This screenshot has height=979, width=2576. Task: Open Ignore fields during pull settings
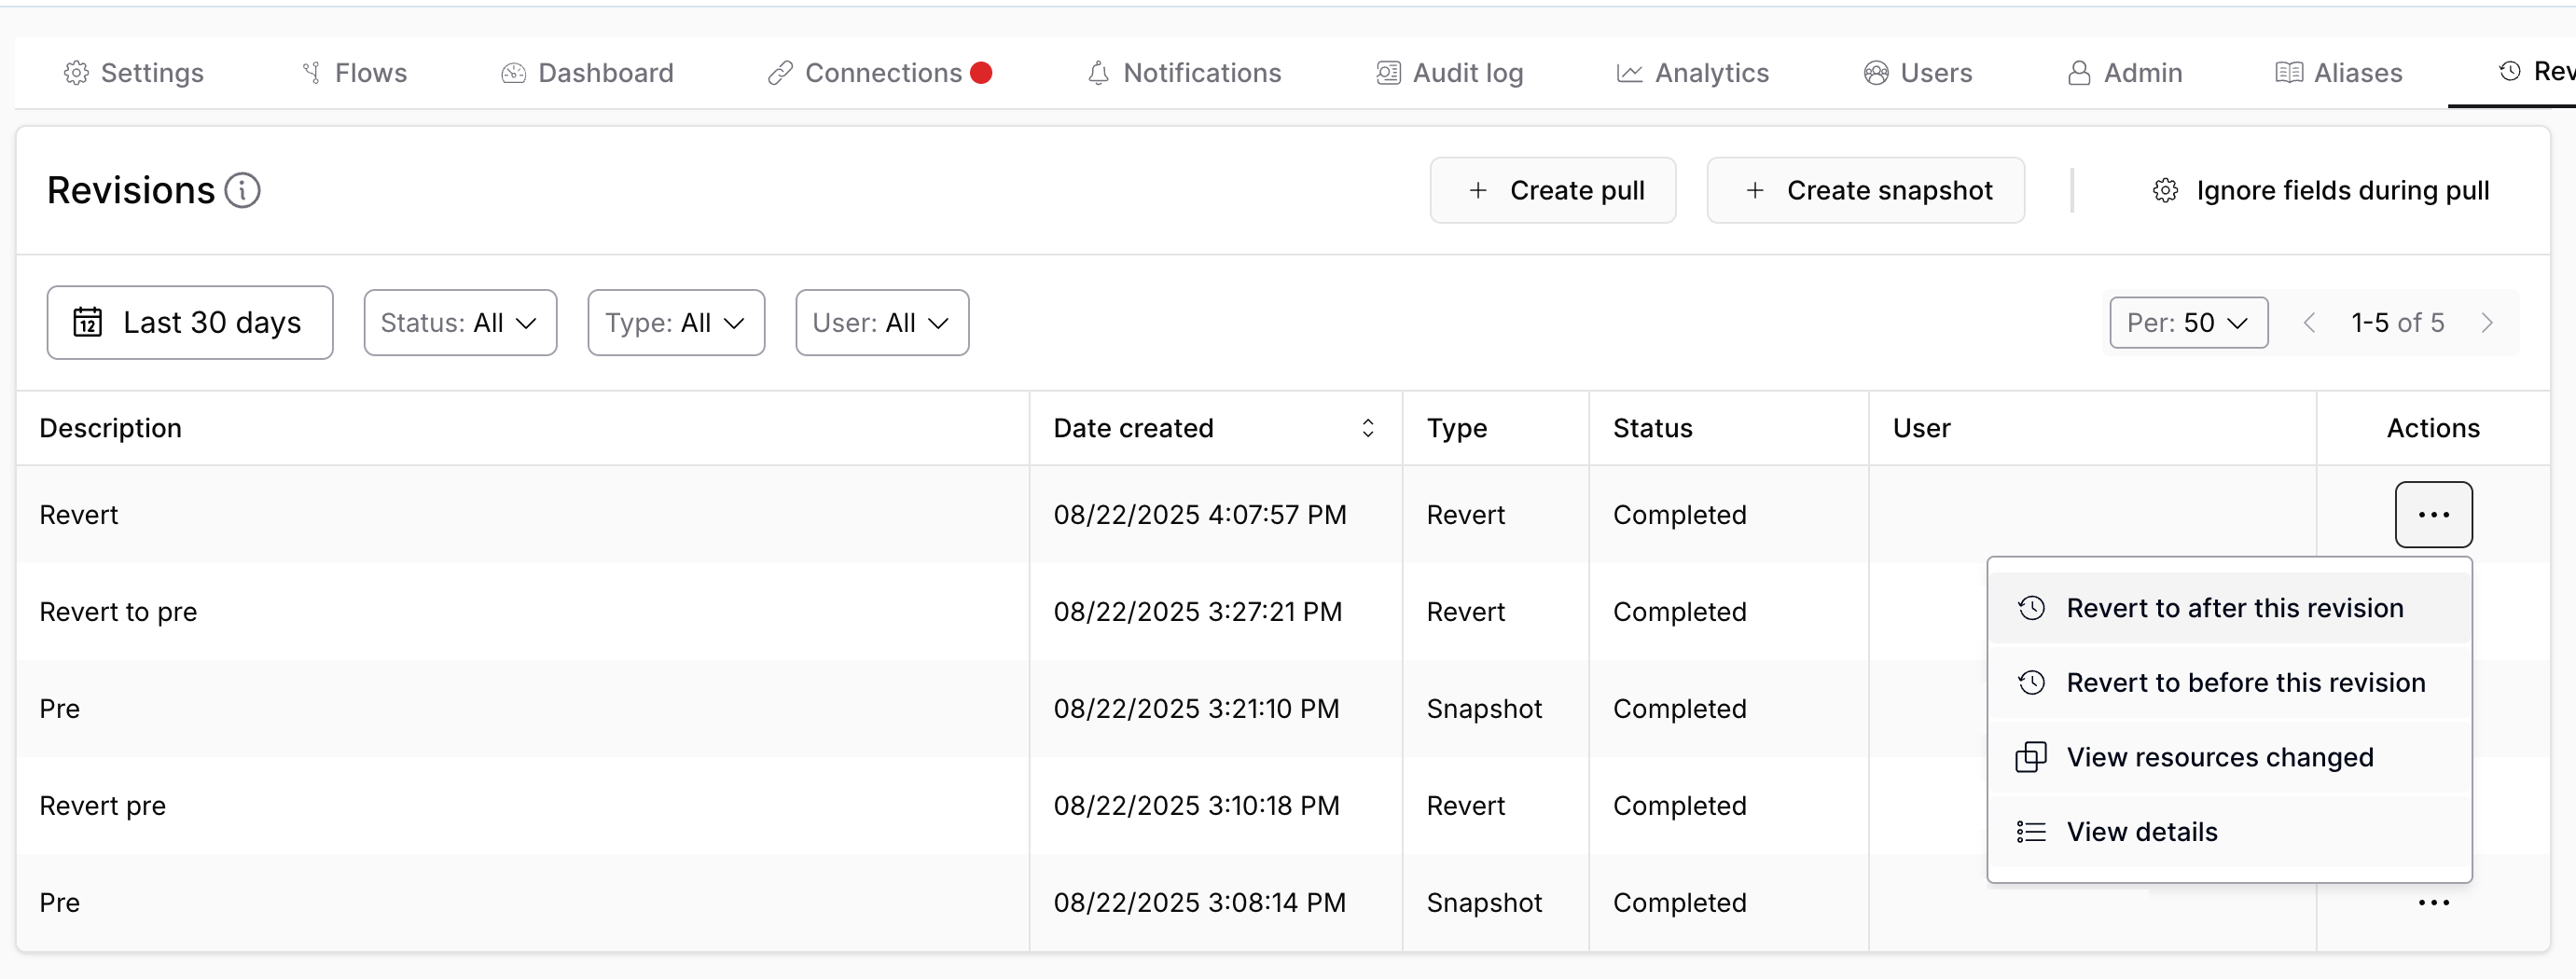2320,190
